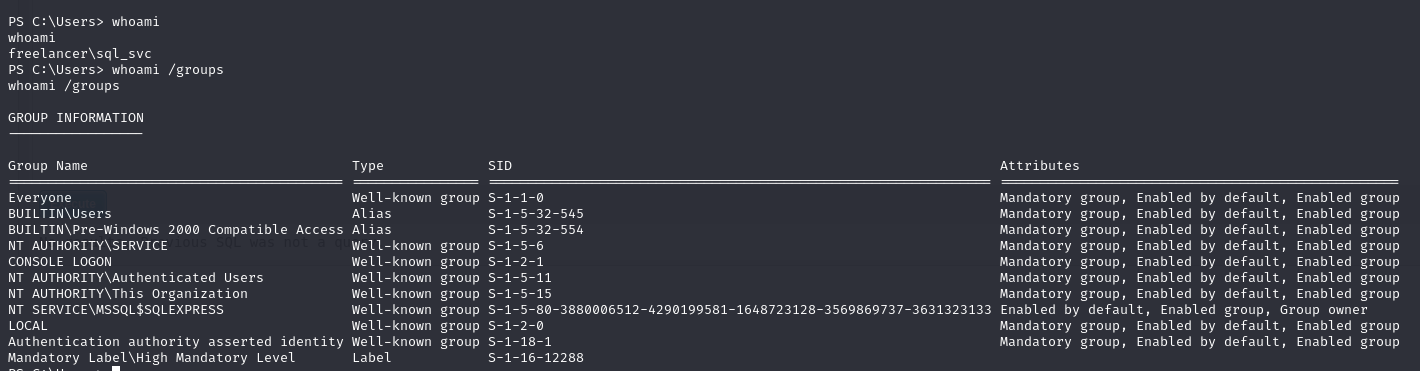Select the SID column header
Screen dimensions: 1420x371
500,166
